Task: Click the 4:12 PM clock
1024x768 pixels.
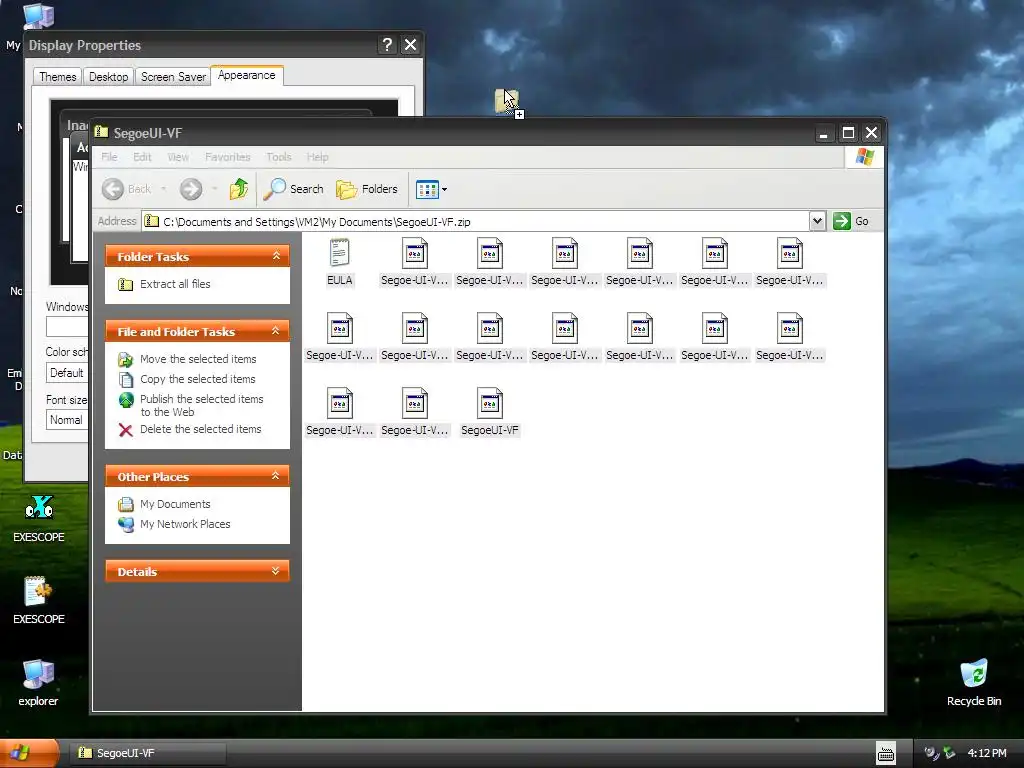Action: click(987, 754)
